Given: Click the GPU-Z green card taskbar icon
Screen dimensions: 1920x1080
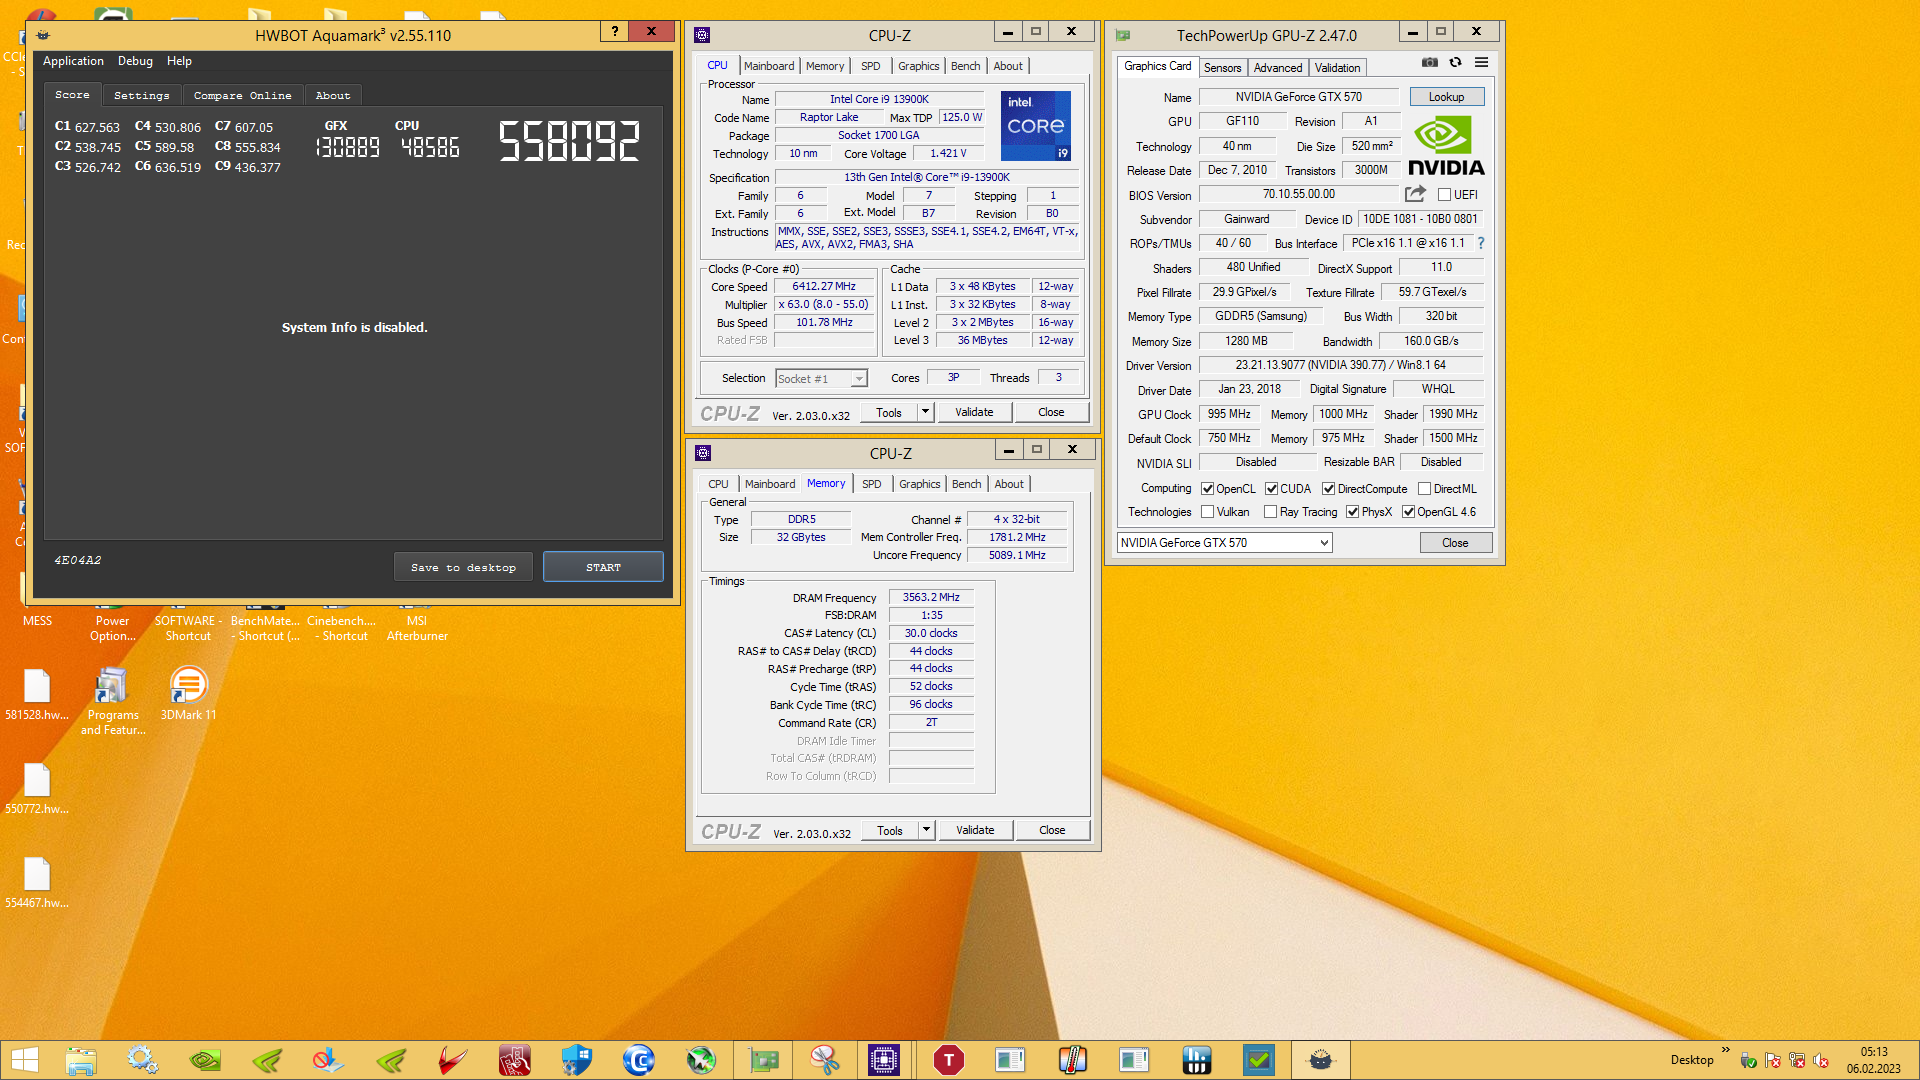Looking at the screenshot, I should point(763,1060).
